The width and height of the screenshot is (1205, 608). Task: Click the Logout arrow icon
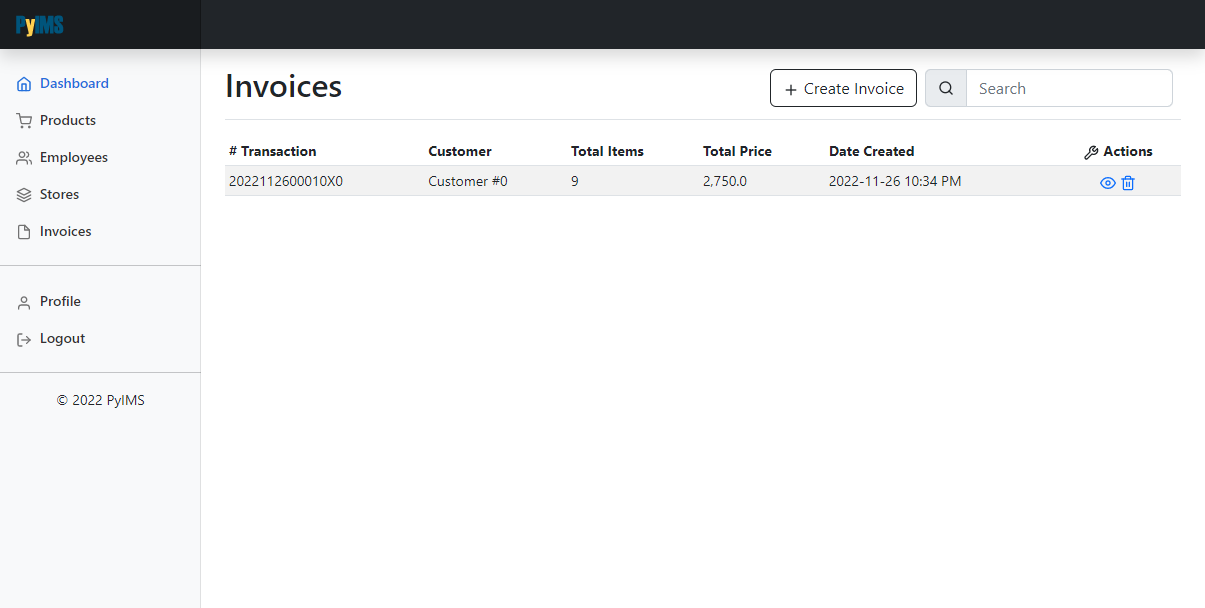(x=24, y=339)
